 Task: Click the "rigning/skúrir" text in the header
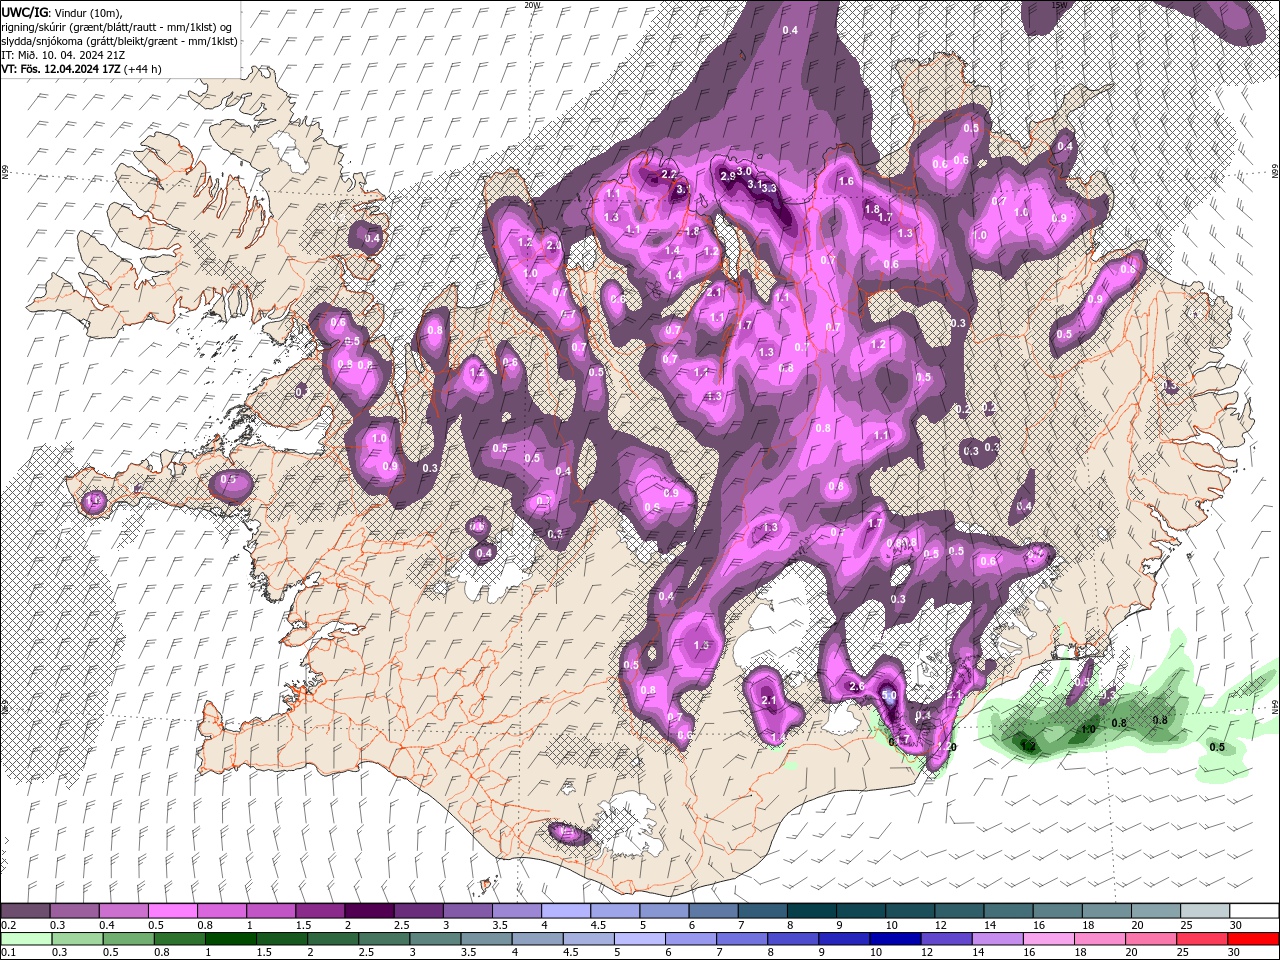coord(34,27)
